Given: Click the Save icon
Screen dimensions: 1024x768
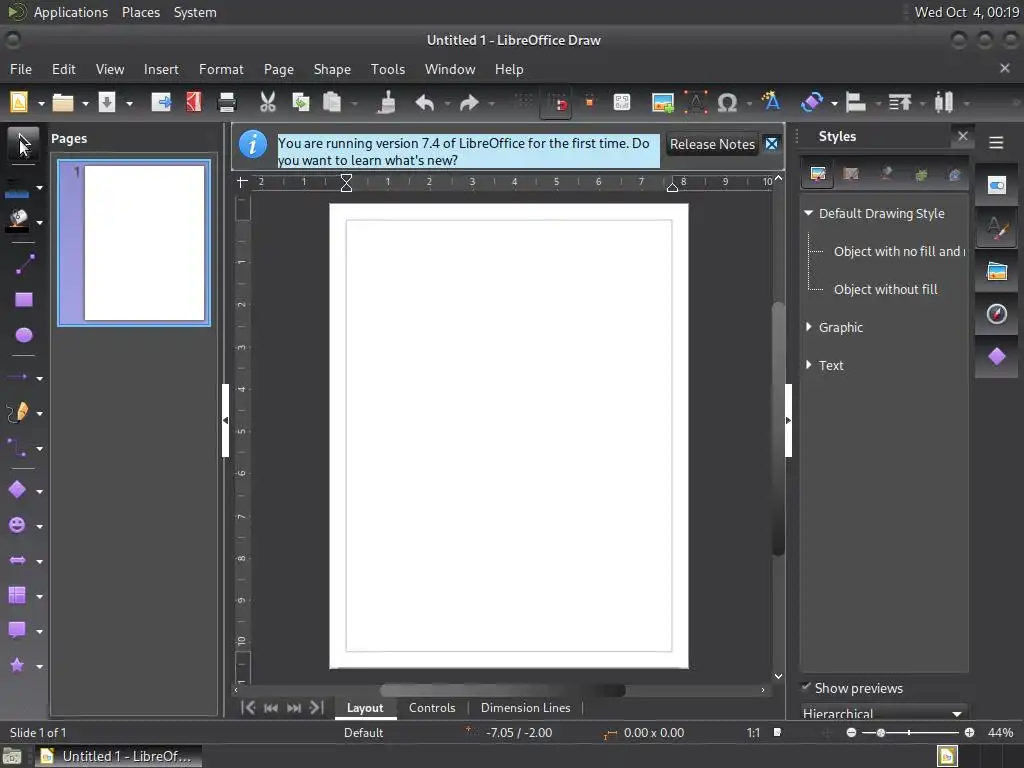Looking at the screenshot, I should (107, 103).
